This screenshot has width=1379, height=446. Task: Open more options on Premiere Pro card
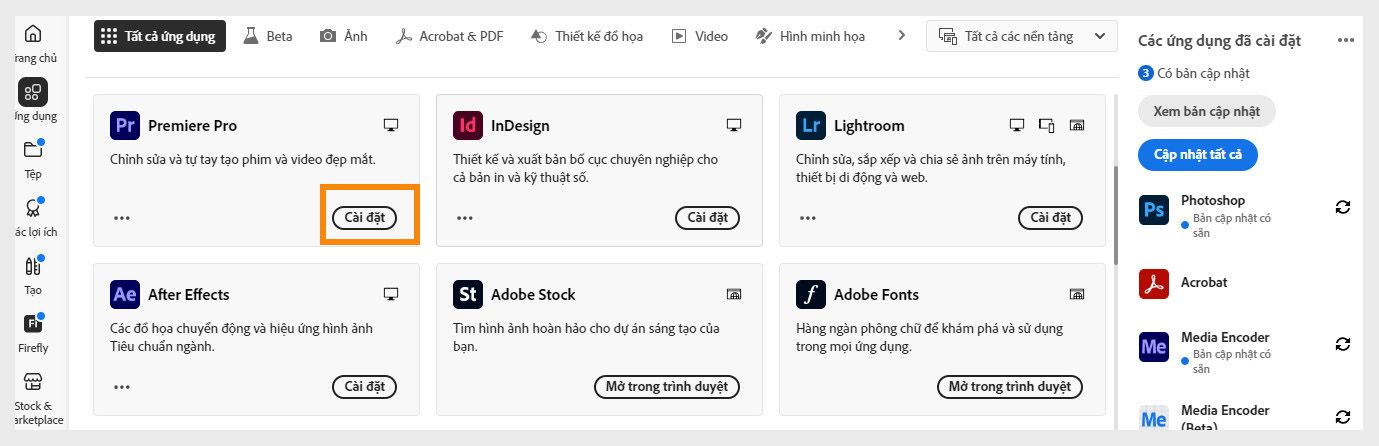122,217
